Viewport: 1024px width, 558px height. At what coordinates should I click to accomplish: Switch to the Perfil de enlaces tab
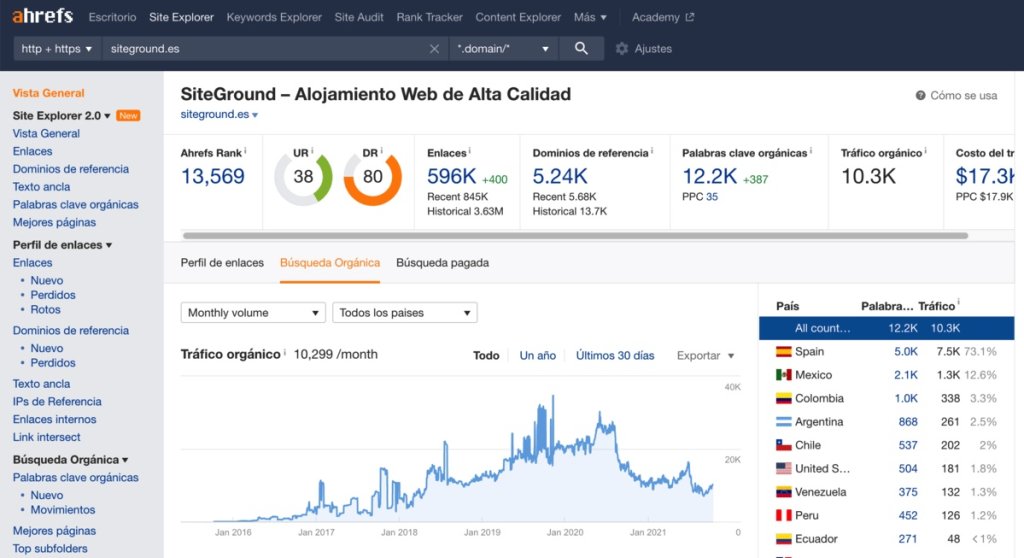coord(222,263)
